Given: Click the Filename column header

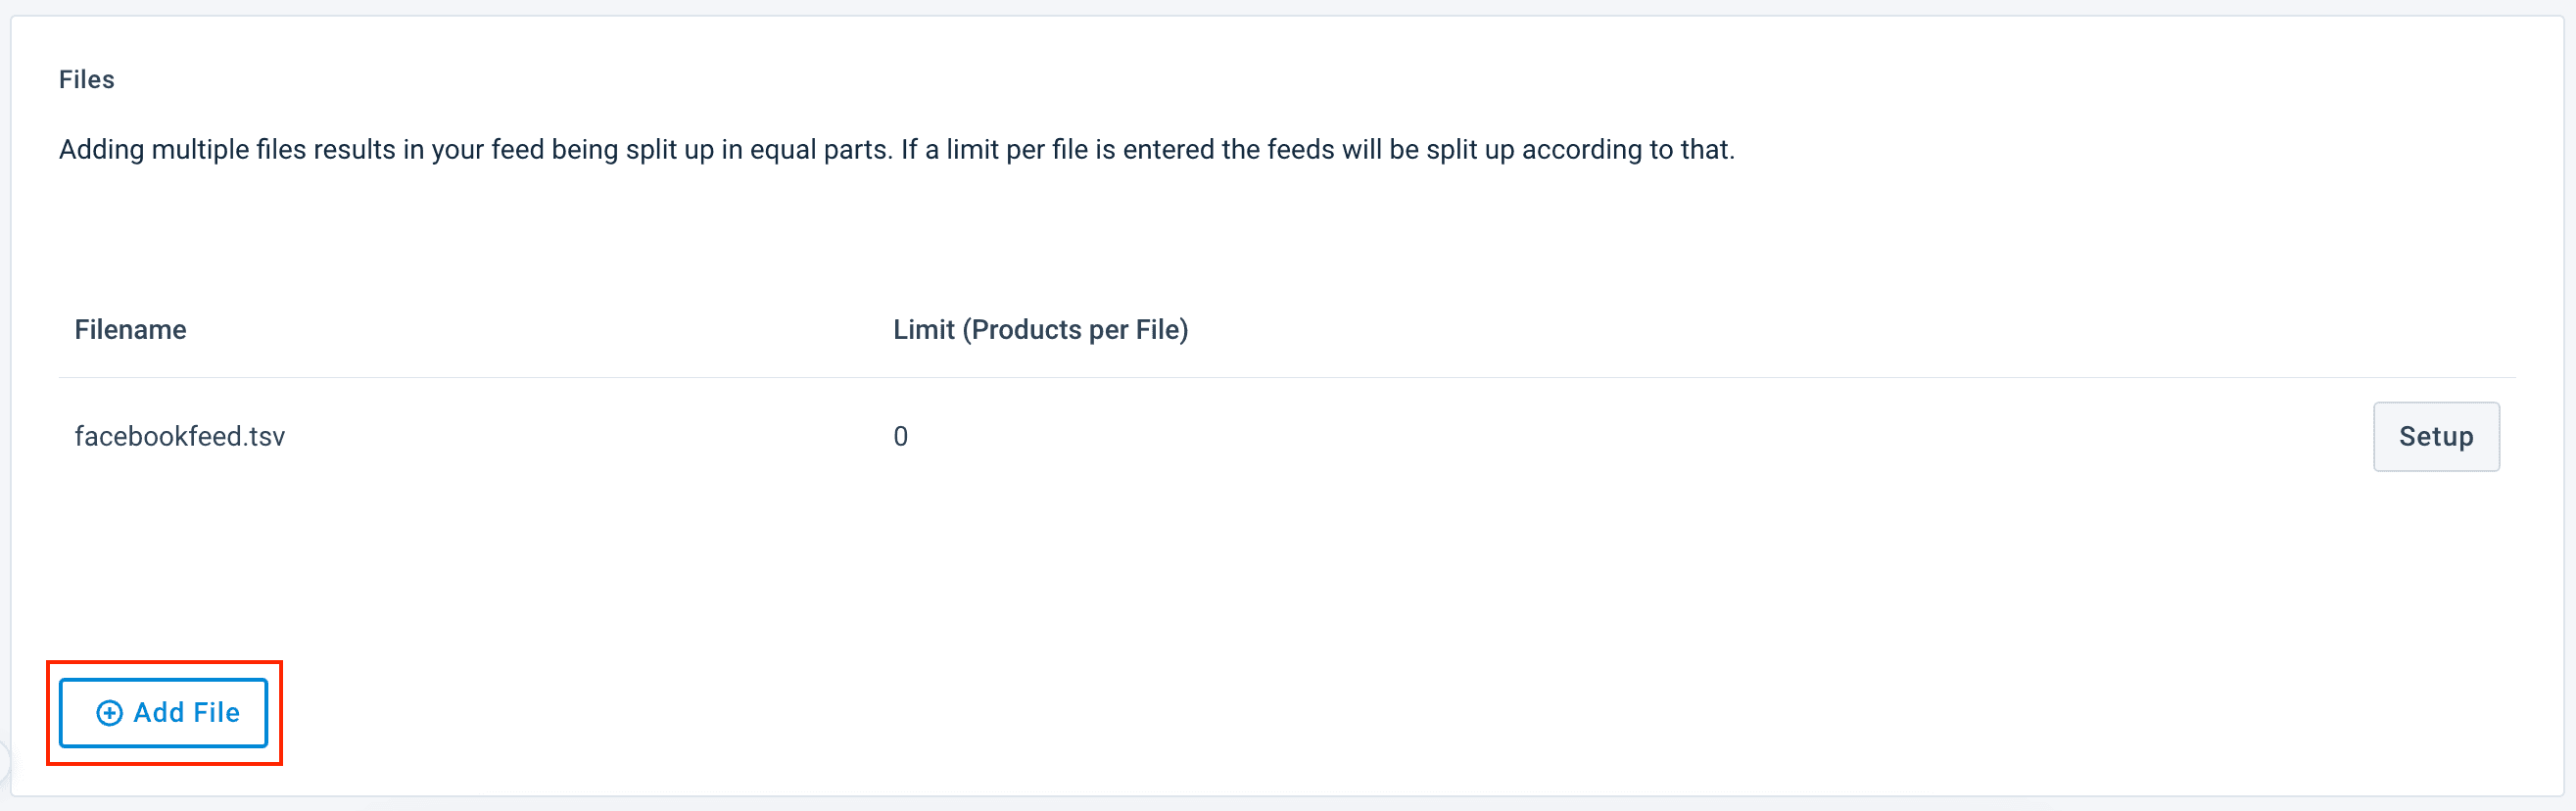Looking at the screenshot, I should coord(130,330).
